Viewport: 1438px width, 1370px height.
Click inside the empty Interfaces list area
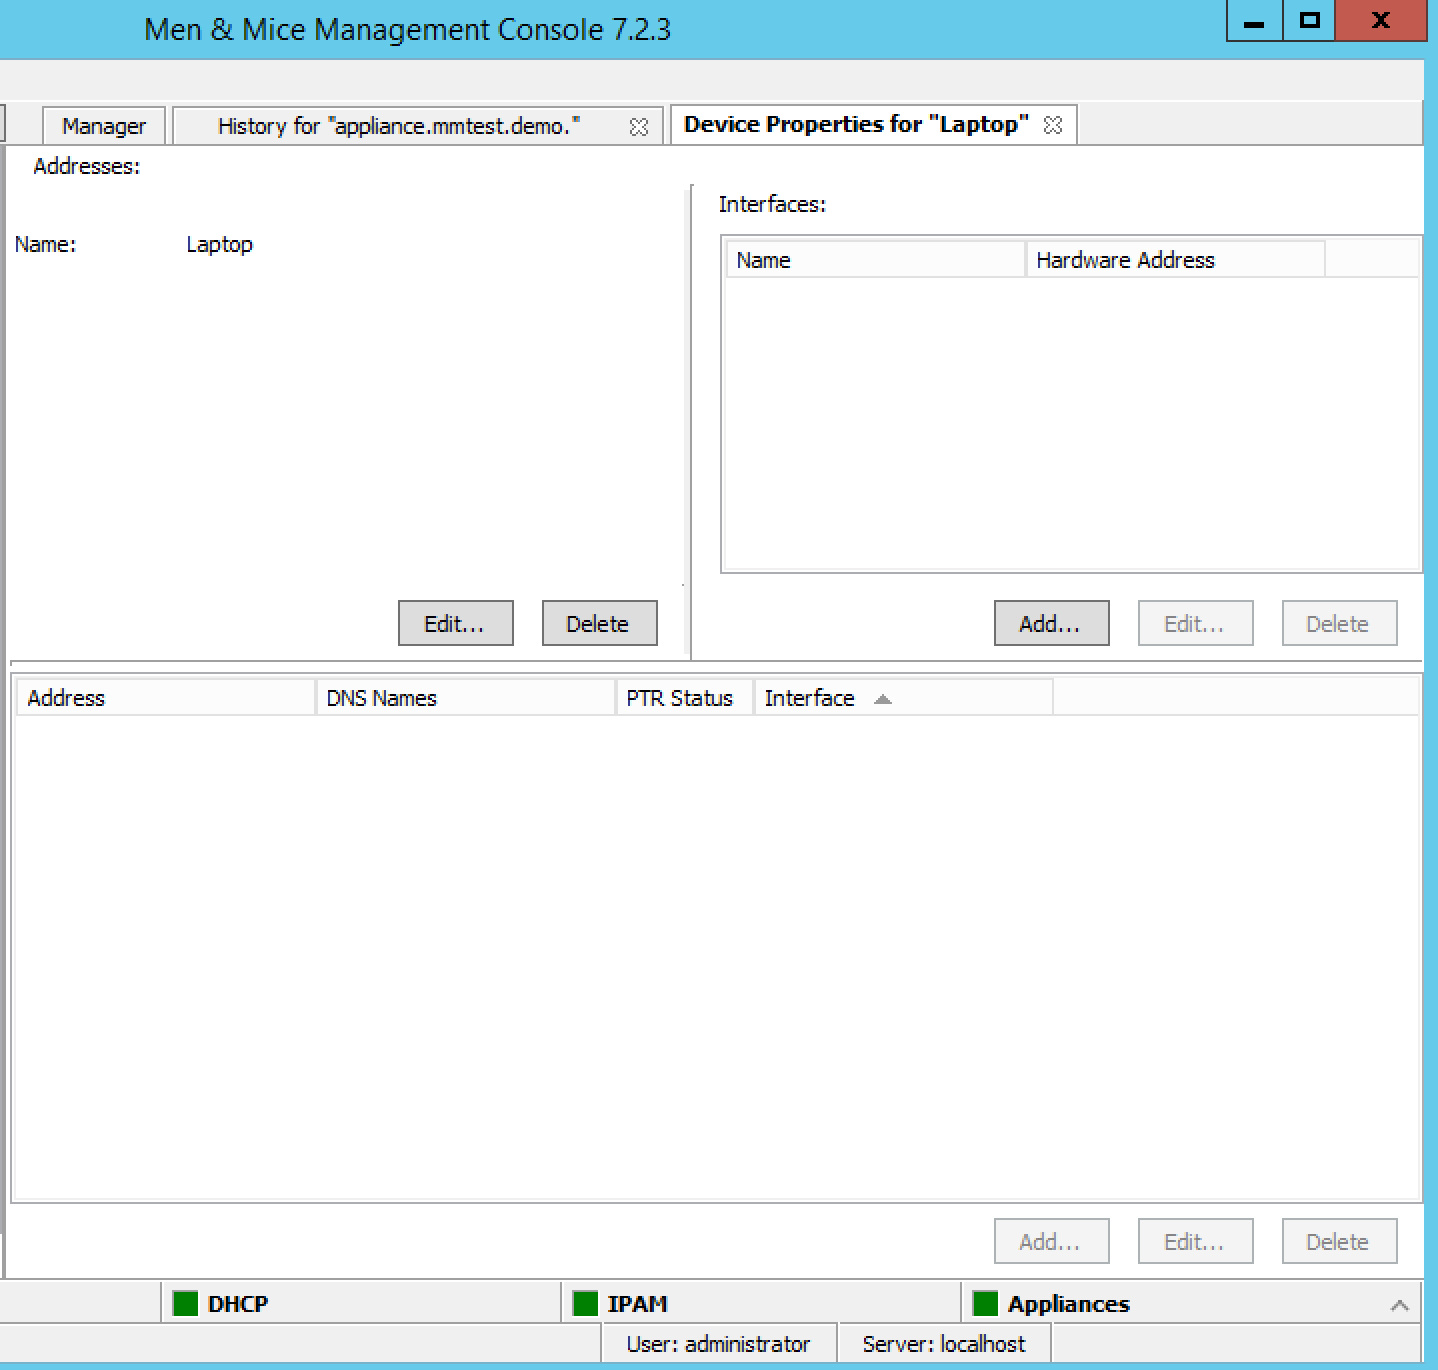(x=1070, y=420)
